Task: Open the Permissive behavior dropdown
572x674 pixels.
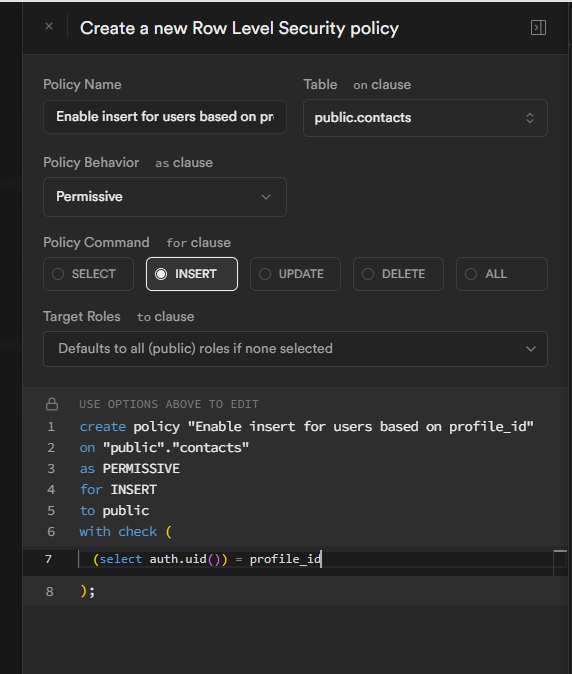Action: [x=165, y=197]
